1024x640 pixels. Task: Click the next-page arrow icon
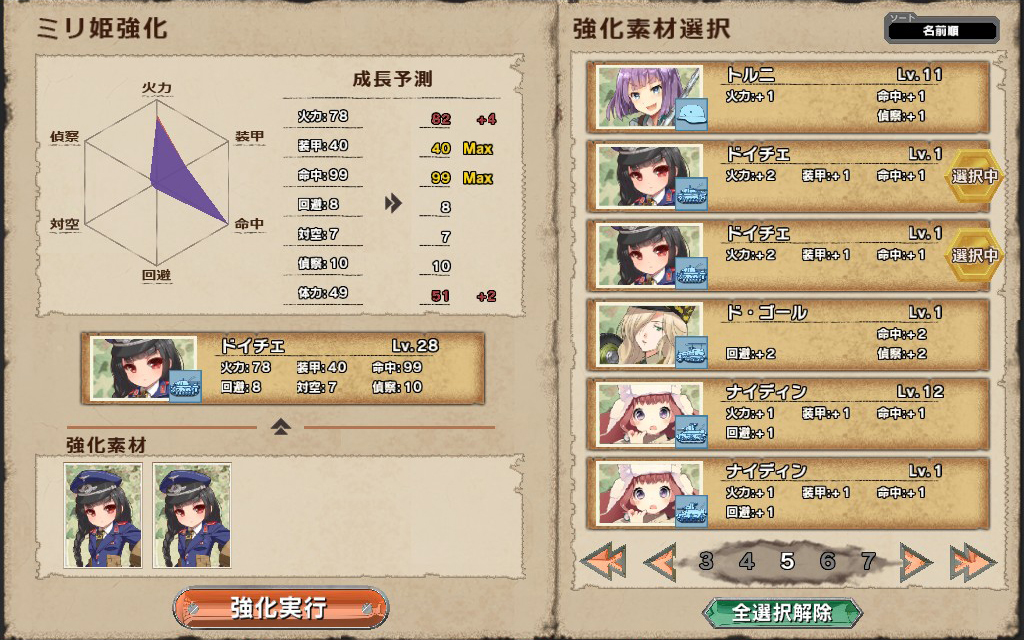(x=916, y=561)
